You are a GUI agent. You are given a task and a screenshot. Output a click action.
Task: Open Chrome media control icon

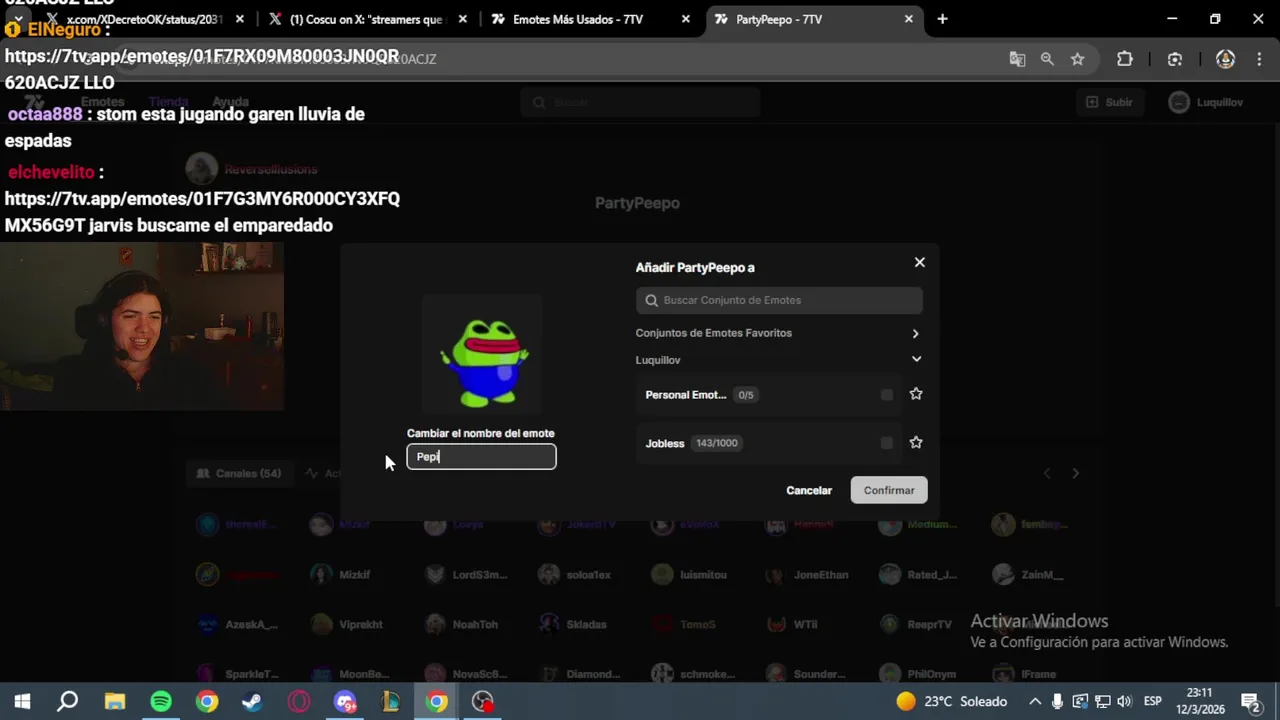pyautogui.click(x=1175, y=59)
